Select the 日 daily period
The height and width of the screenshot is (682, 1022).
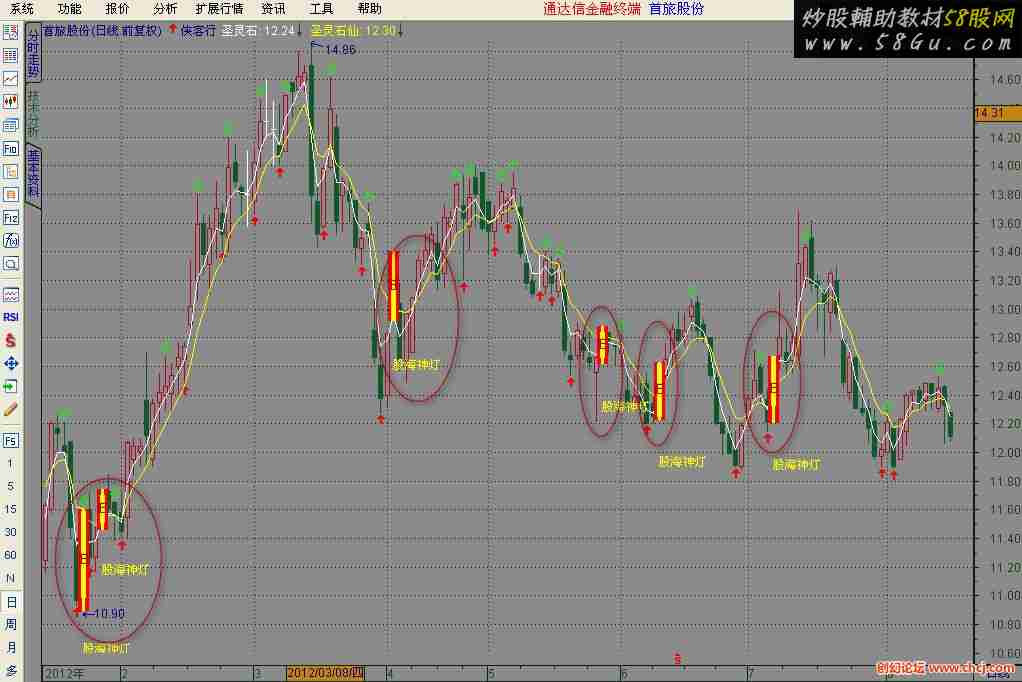click(11, 602)
